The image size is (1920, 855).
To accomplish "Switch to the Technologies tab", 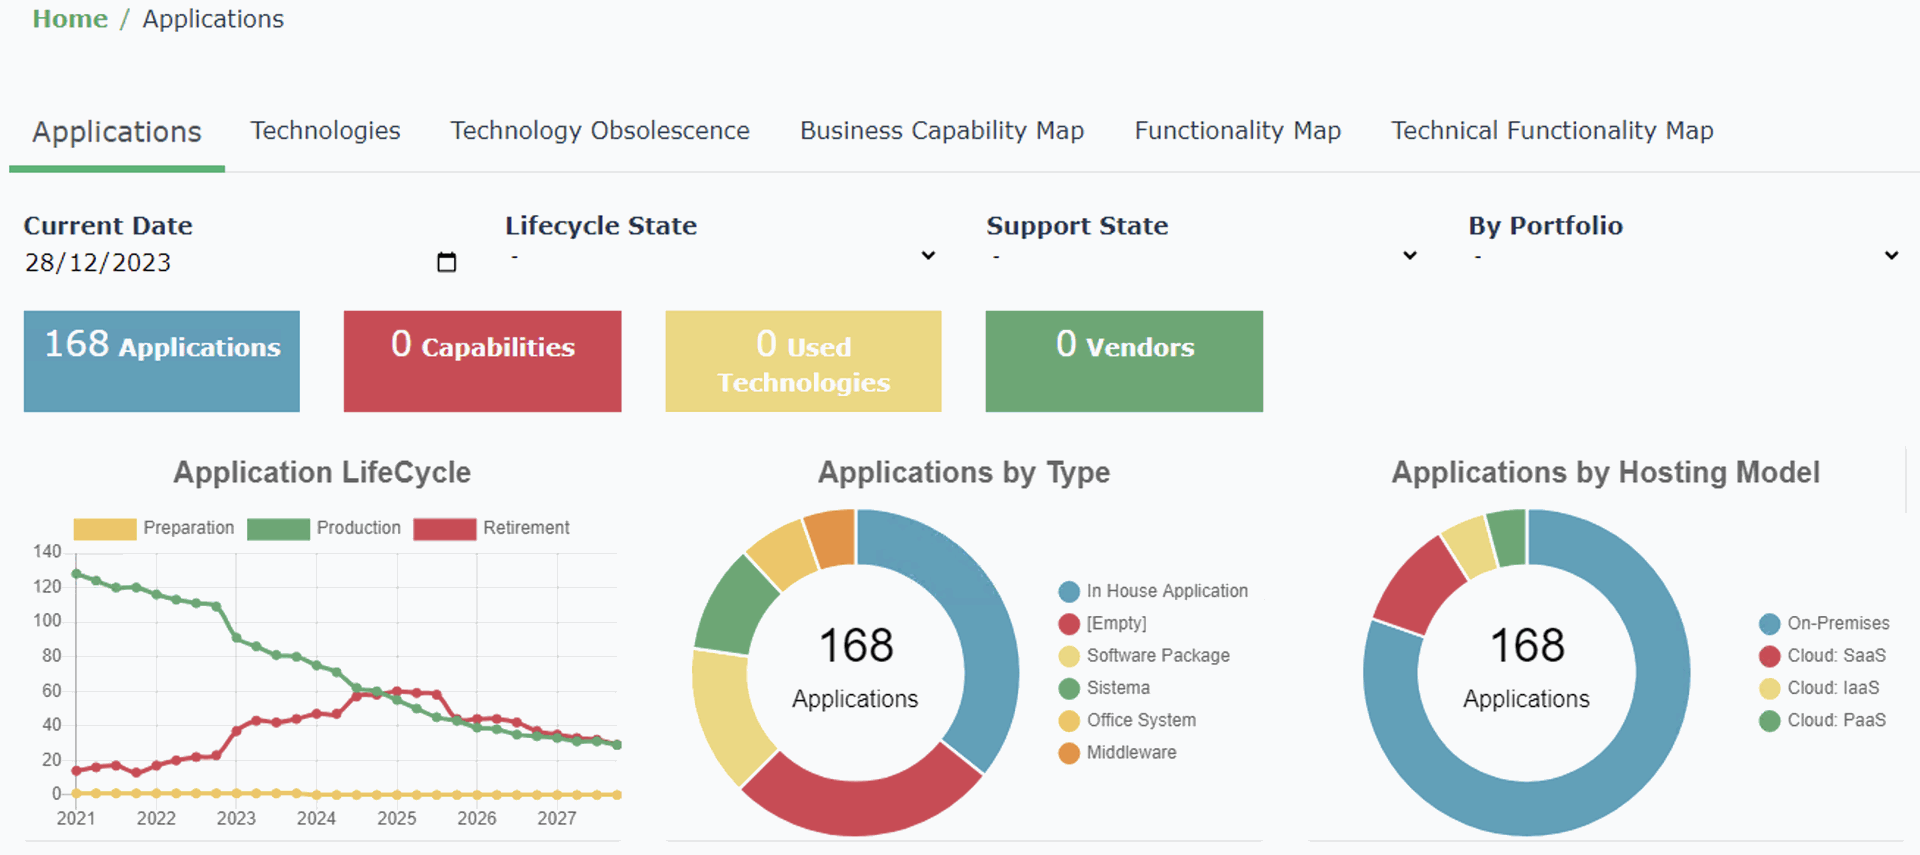I will [325, 131].
